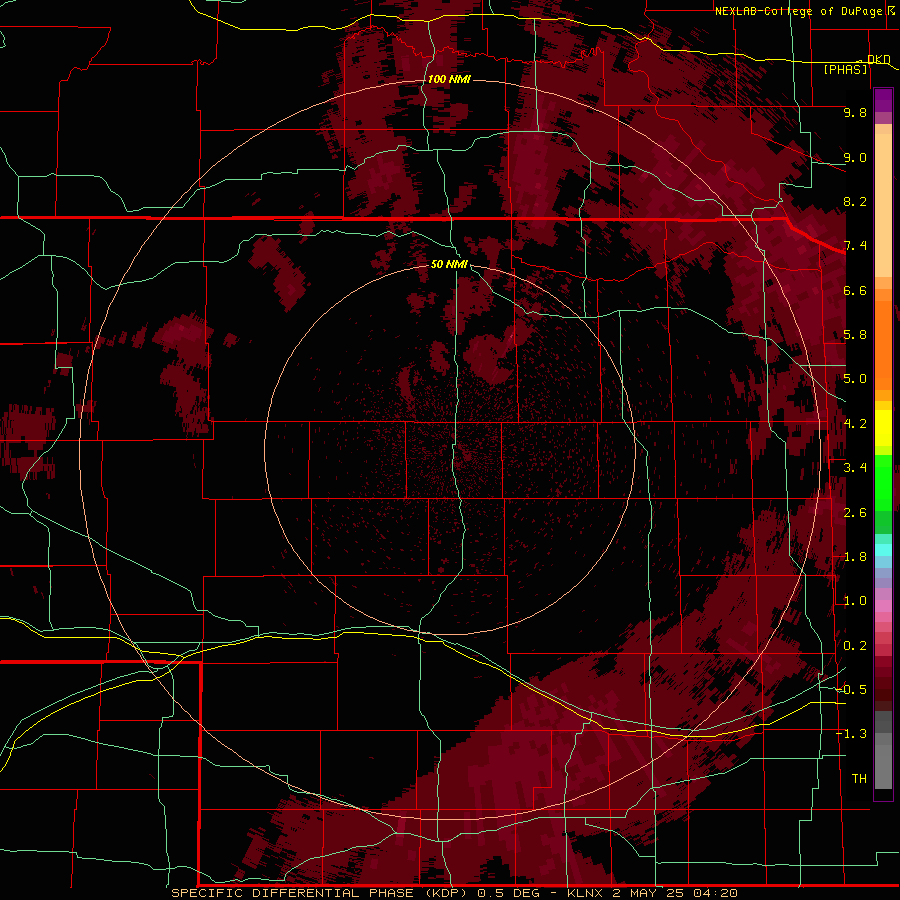Click the 1.8 scale value
The width and height of the screenshot is (900, 900).
pos(855,557)
